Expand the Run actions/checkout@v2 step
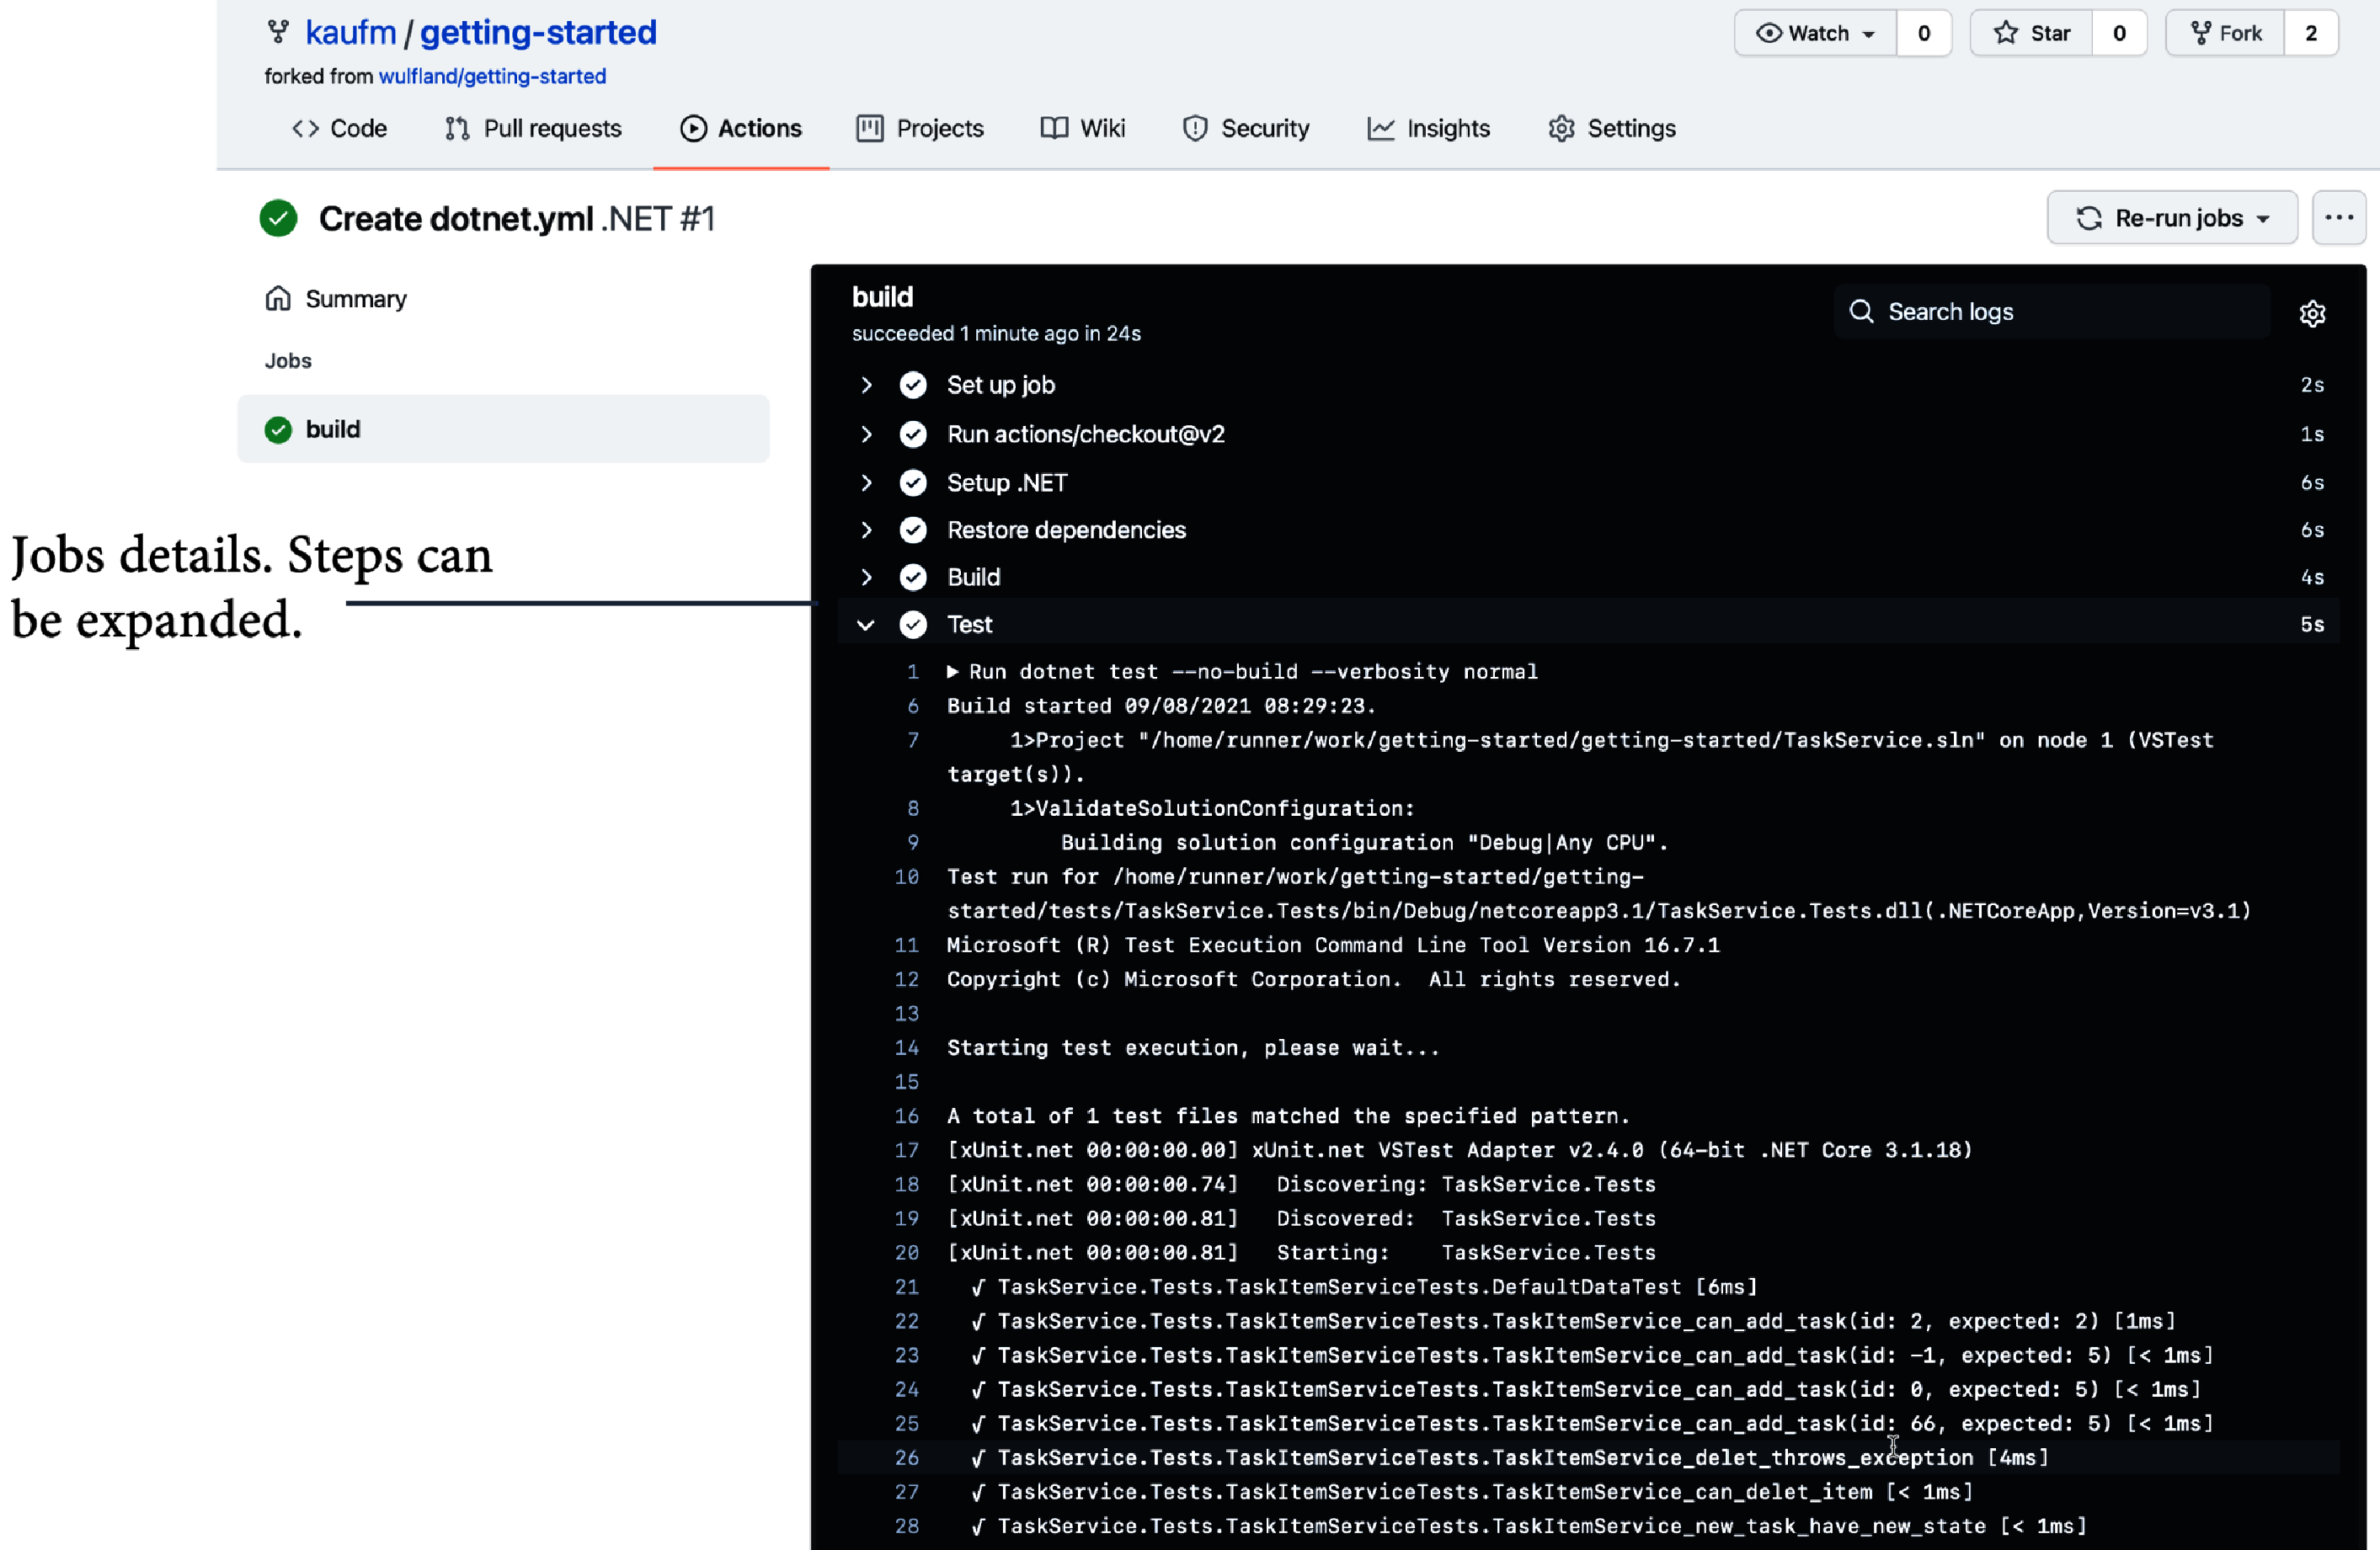Viewport: 2380px width, 1550px height. pyautogui.click(x=866, y=434)
